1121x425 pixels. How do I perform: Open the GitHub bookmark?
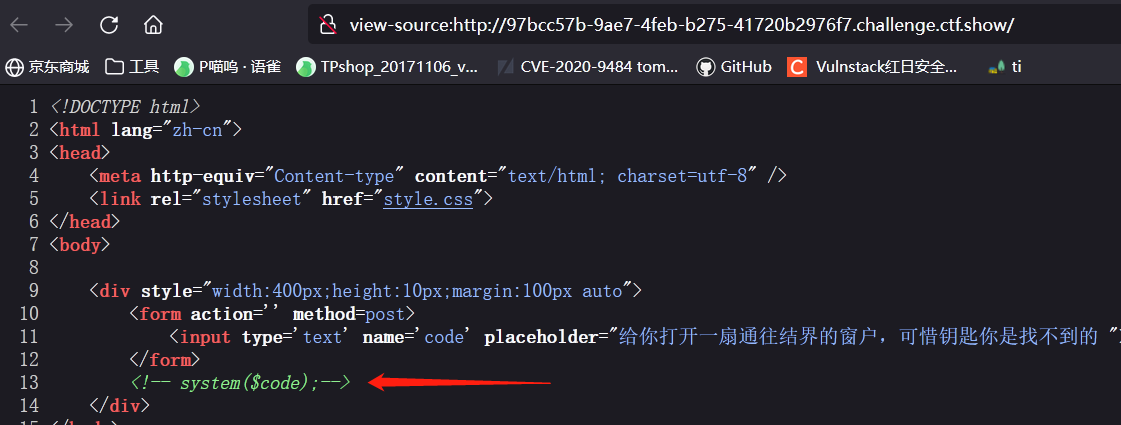click(x=734, y=67)
